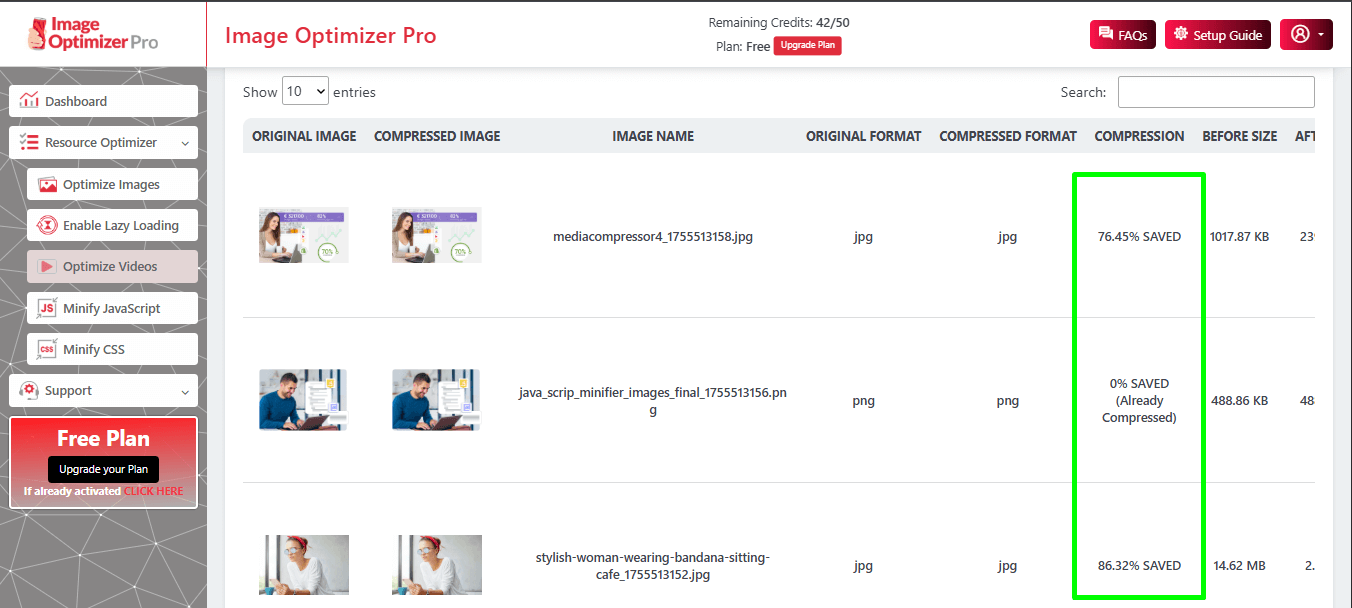Click the FAQs chat bubble icon
1352x608 pixels.
[1106, 34]
